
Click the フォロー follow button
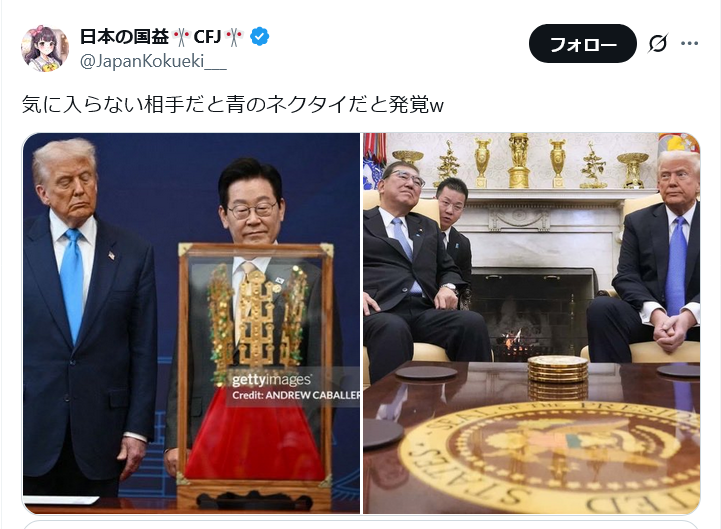[583, 44]
